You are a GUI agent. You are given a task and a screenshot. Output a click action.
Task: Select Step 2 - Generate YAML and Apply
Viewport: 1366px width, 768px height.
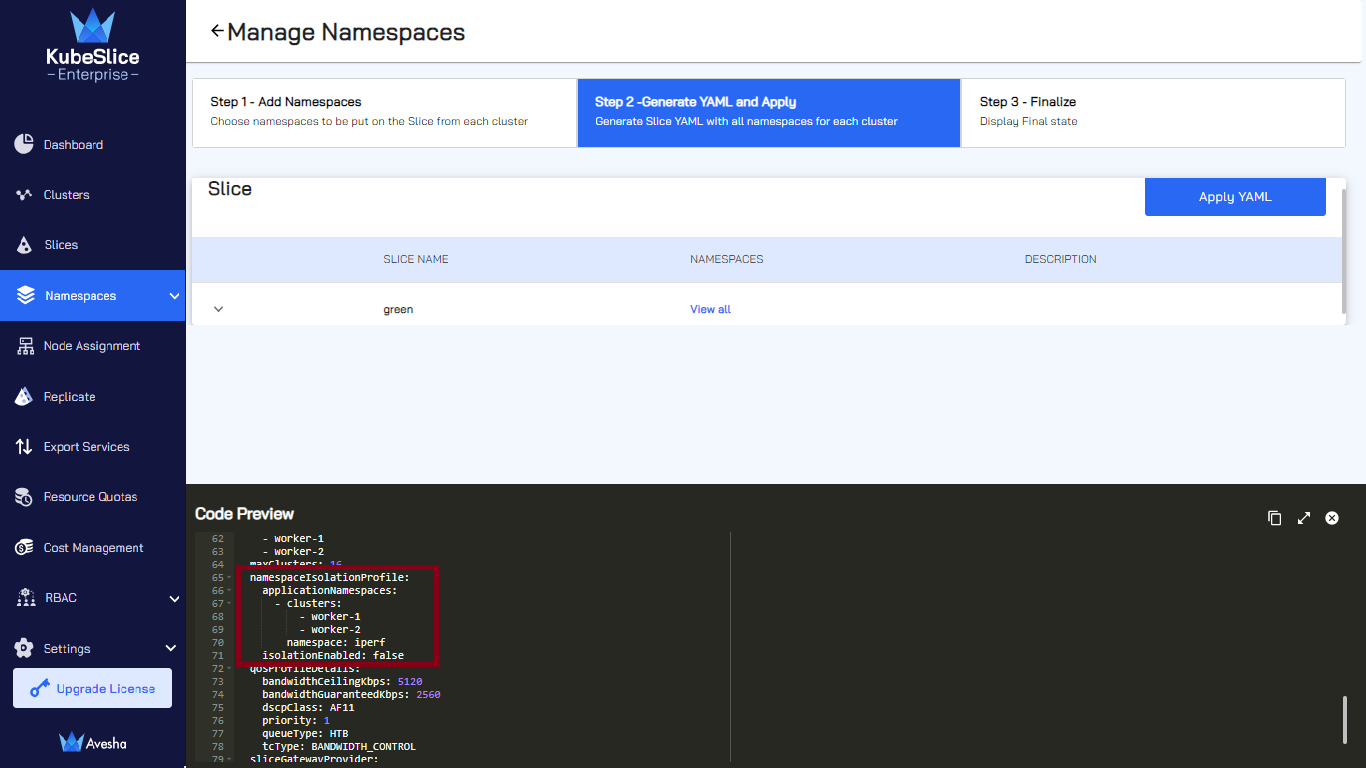769,113
